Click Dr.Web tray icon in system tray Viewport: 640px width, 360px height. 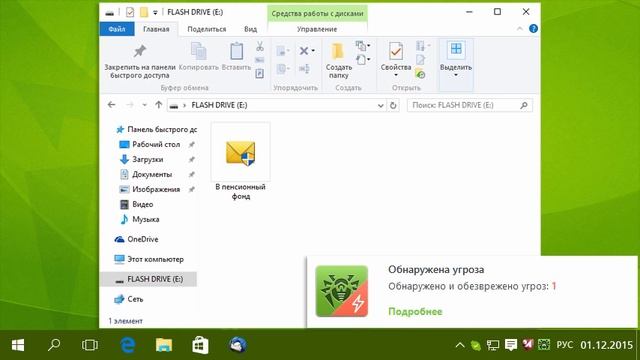click(x=544, y=345)
